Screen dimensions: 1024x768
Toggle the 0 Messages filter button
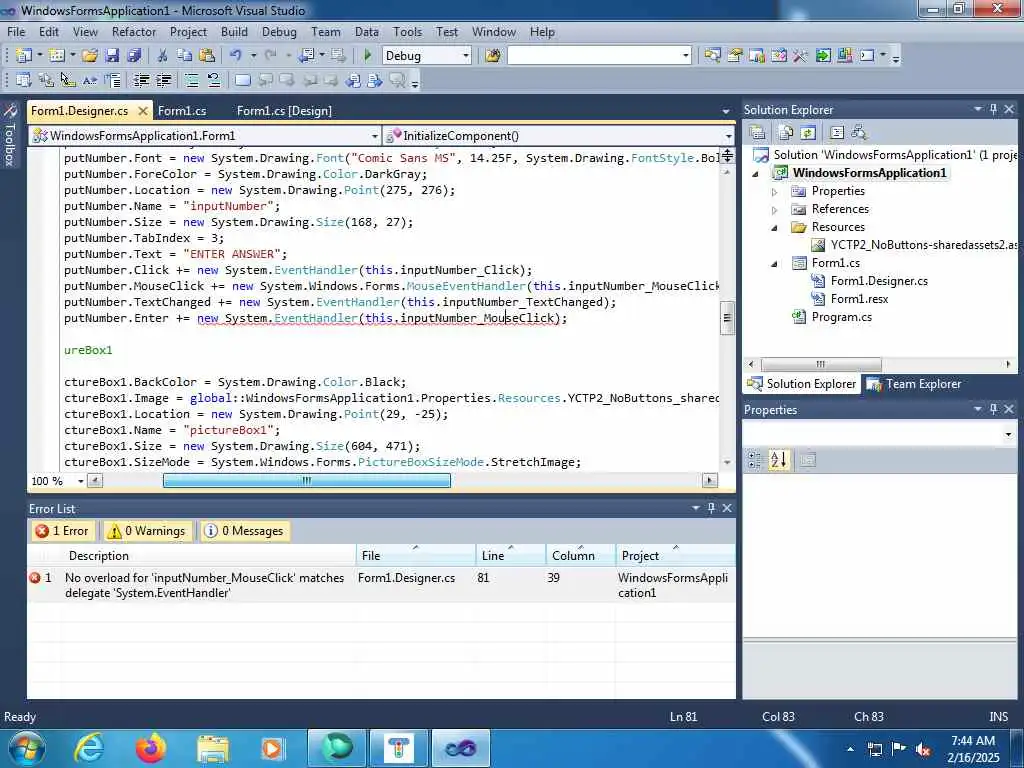click(x=244, y=531)
